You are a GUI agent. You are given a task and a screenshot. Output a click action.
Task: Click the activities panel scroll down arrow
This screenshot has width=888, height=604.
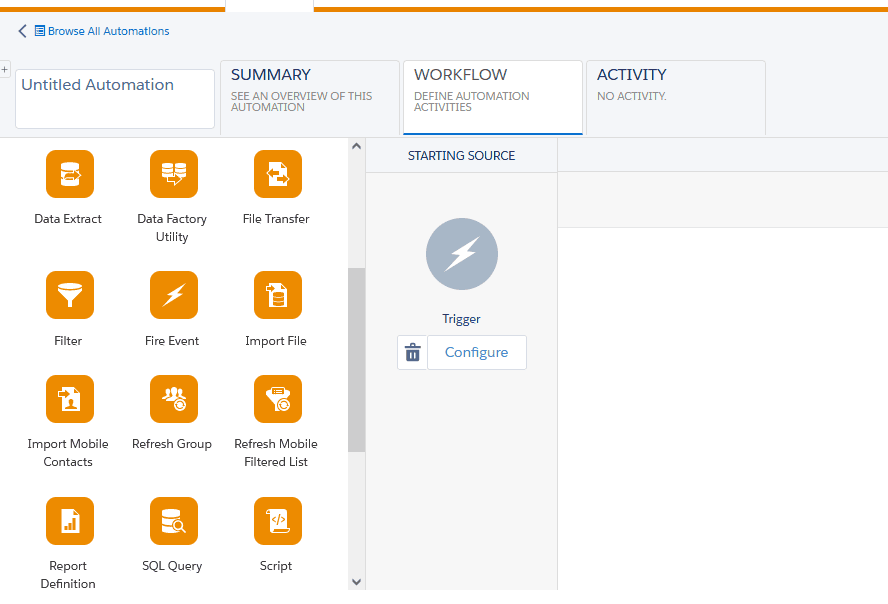tap(357, 581)
